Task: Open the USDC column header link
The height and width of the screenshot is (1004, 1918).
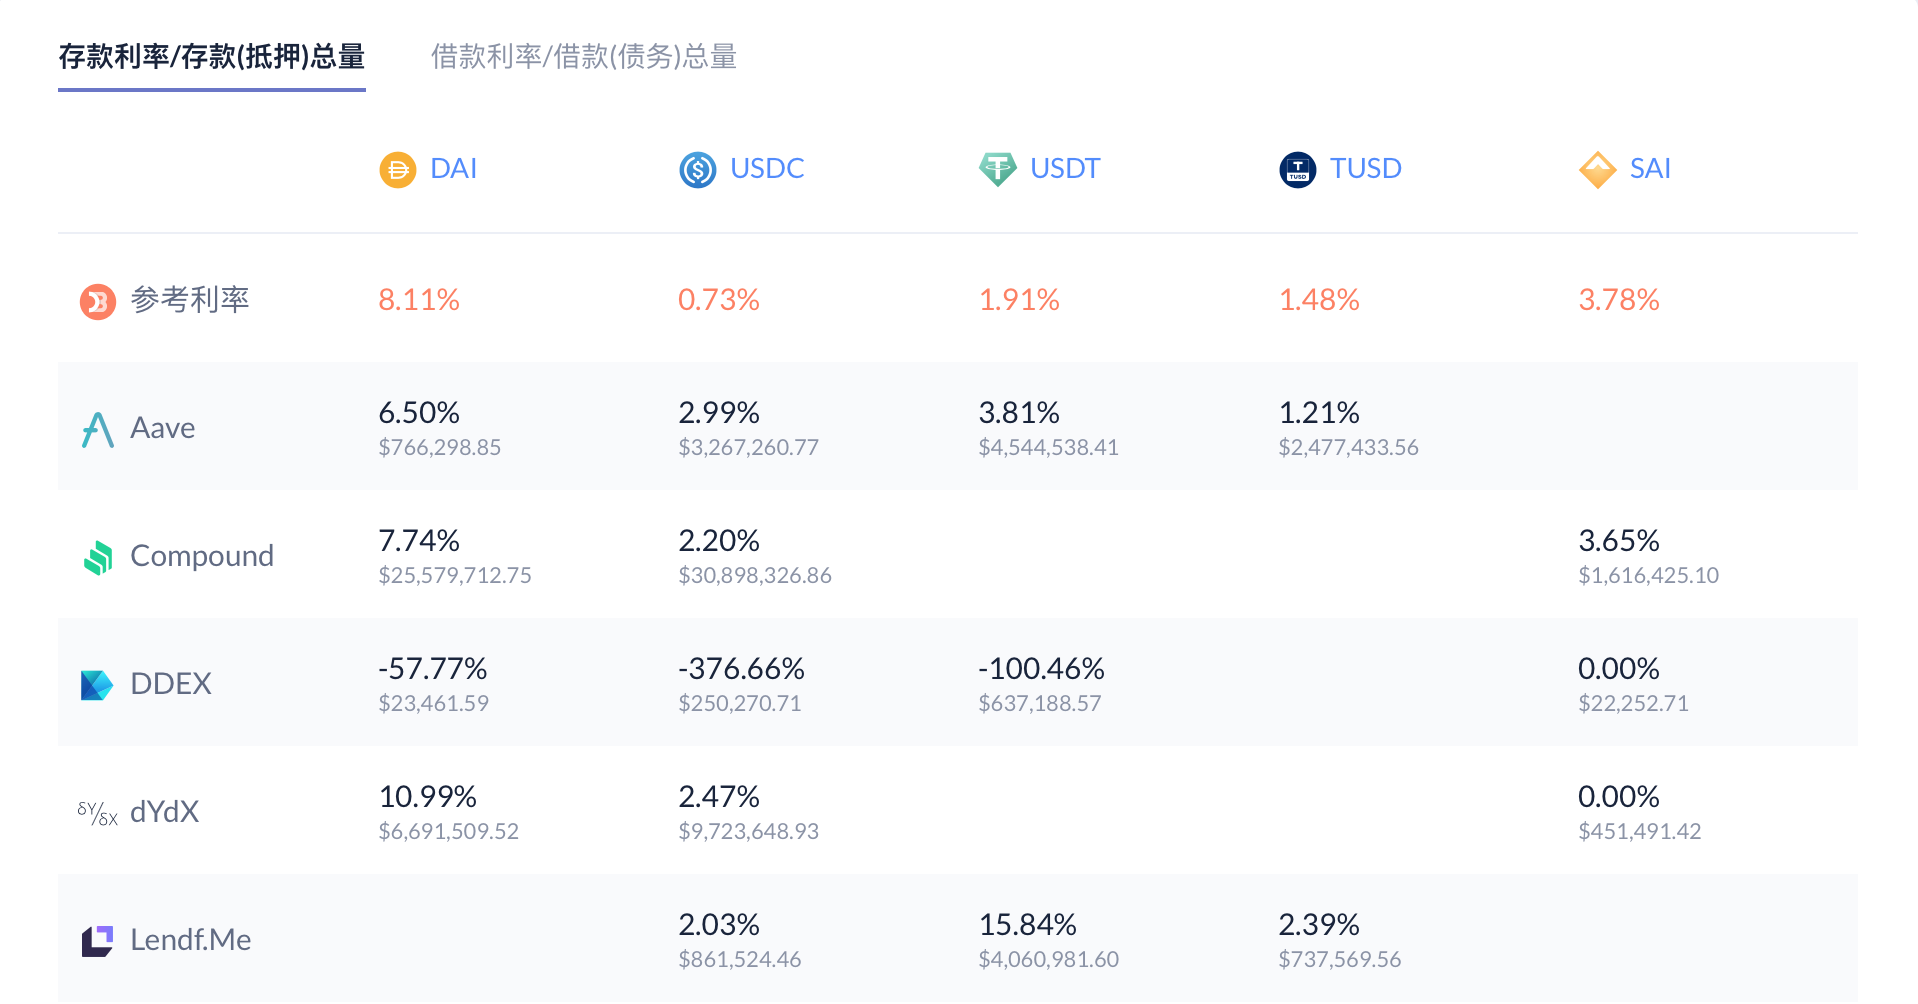Action: (767, 168)
